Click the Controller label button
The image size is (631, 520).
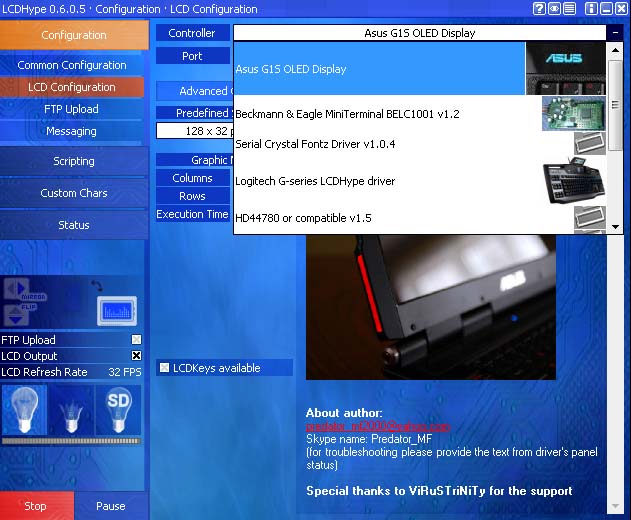[192, 33]
